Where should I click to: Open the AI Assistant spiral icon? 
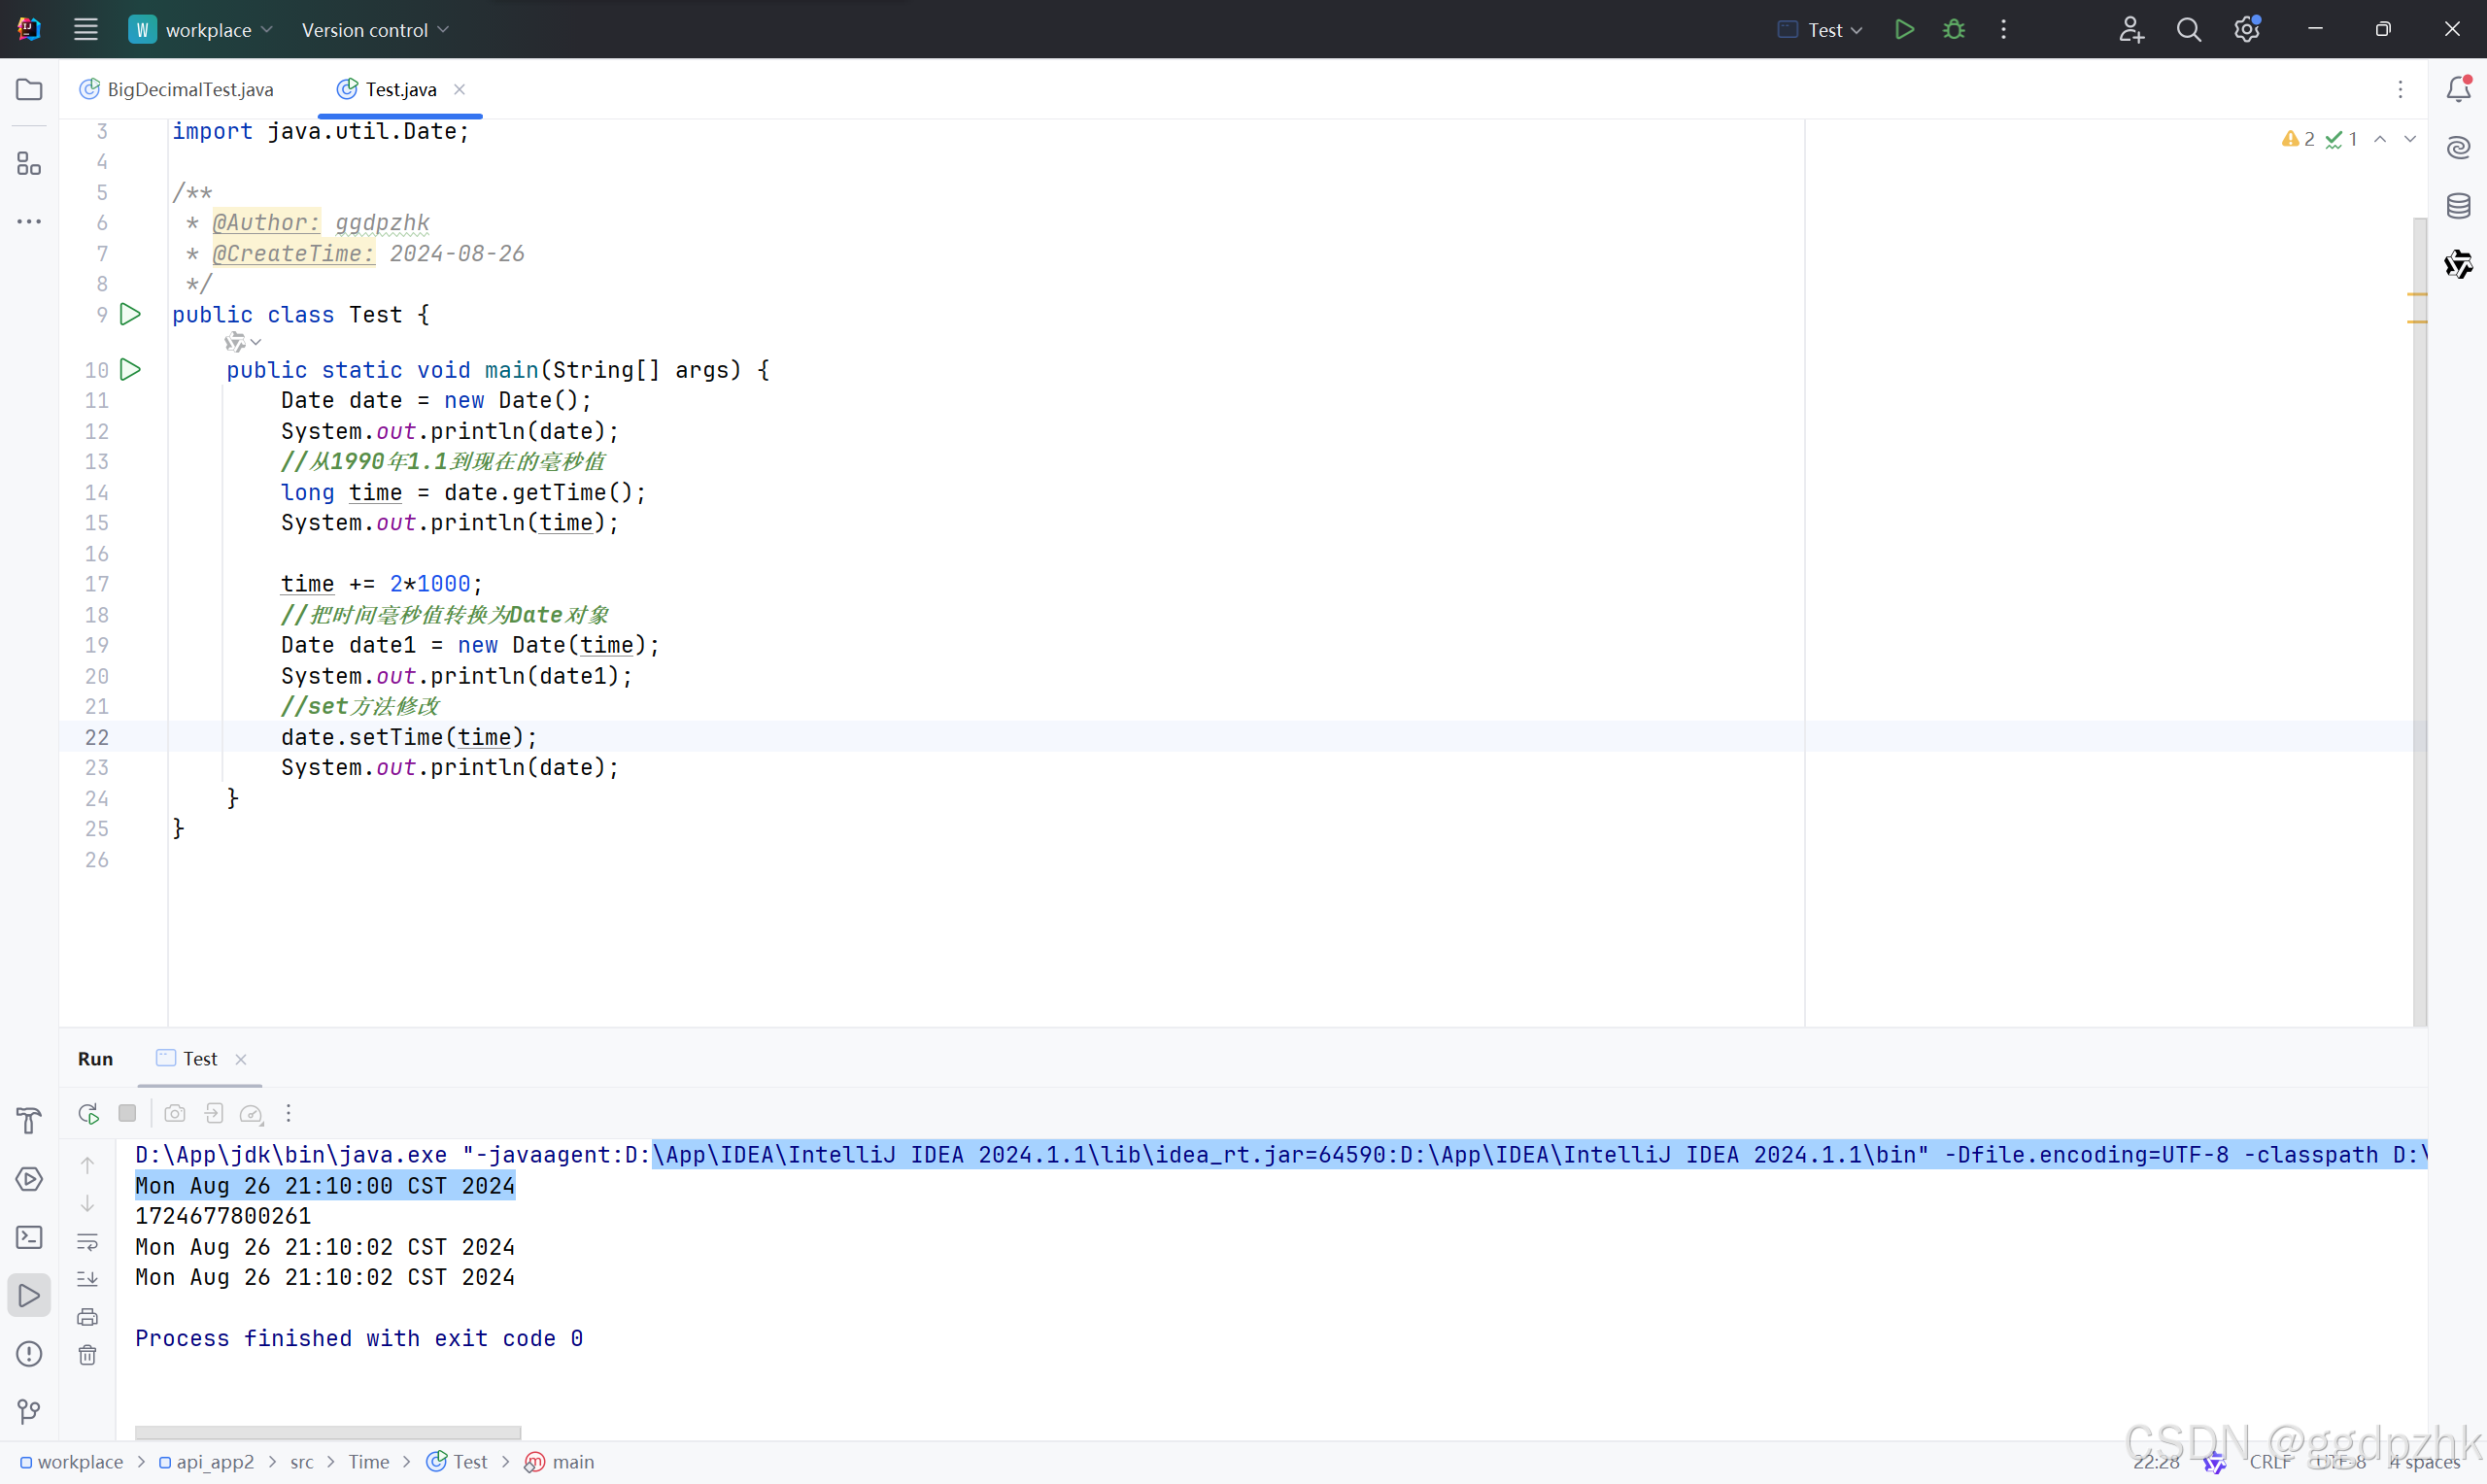tap(2459, 148)
